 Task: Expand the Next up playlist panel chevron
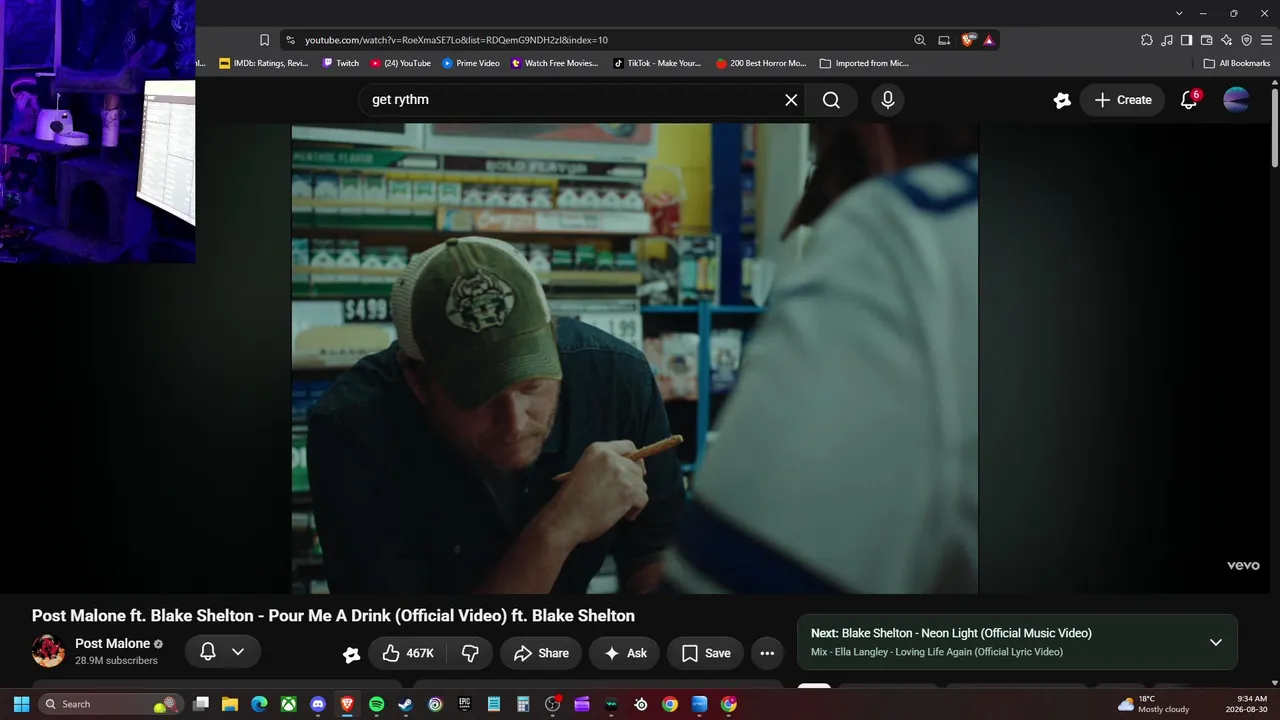pyautogui.click(x=1216, y=642)
